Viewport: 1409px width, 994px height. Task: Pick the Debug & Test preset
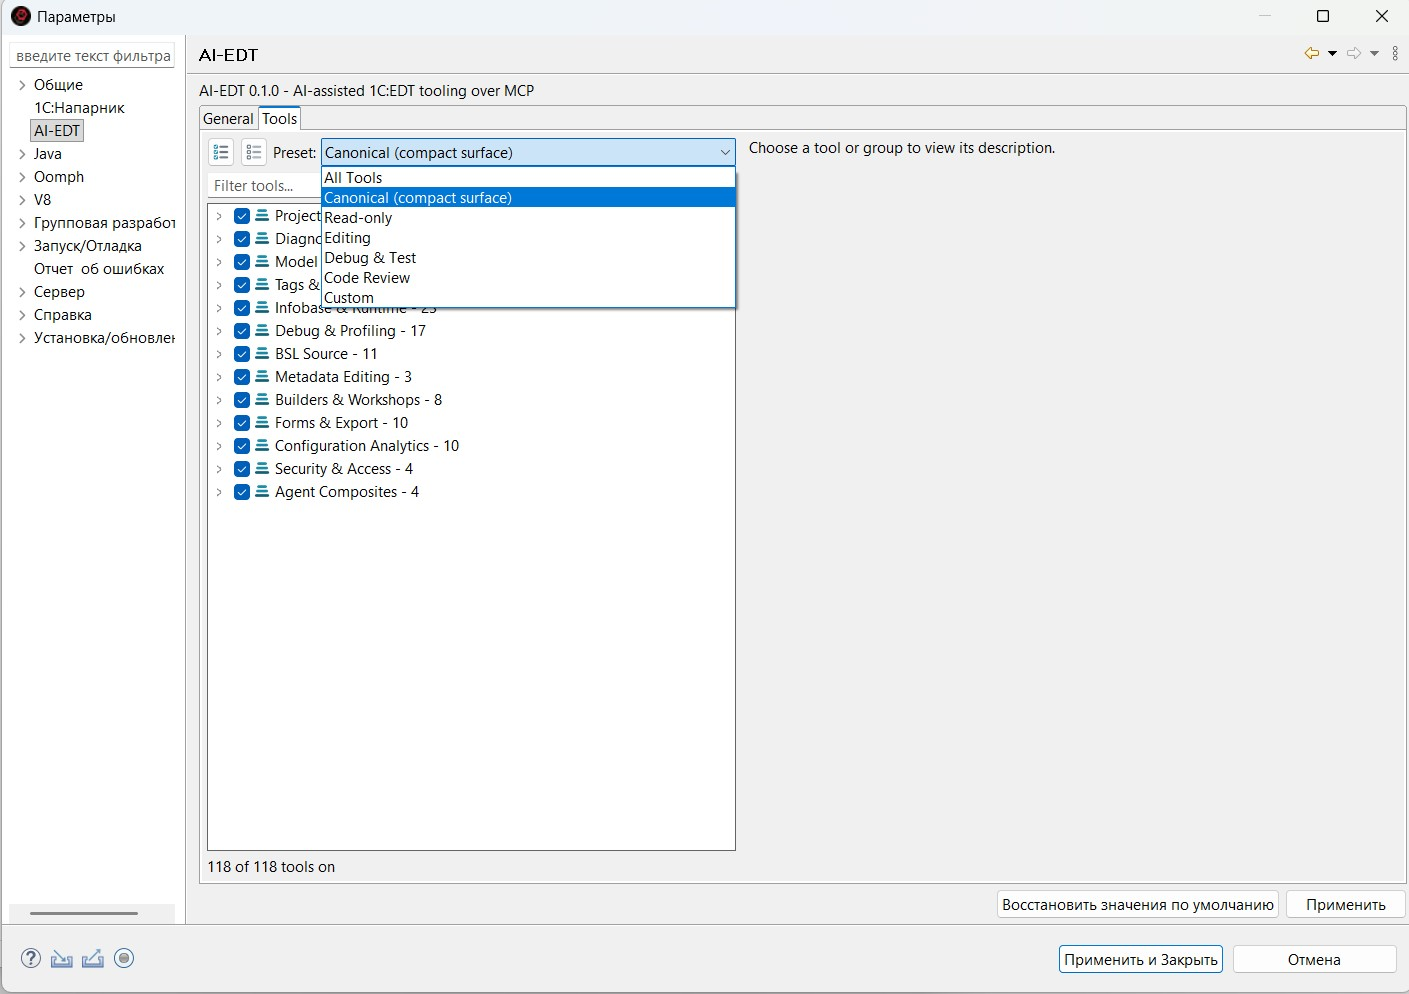528,257
